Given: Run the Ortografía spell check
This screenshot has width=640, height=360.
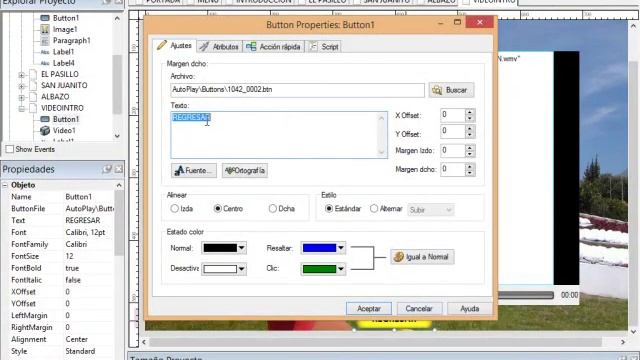Looking at the screenshot, I should 245,170.
